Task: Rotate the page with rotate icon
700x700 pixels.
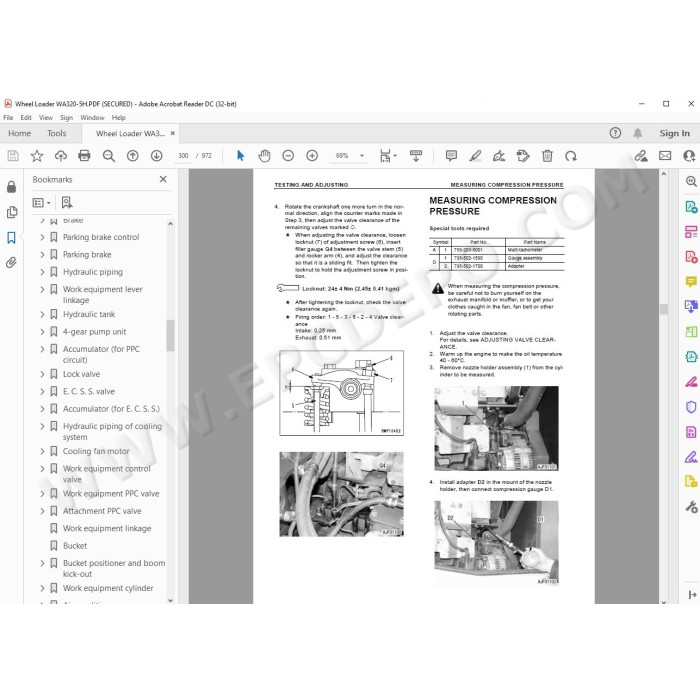Action: 571,156
